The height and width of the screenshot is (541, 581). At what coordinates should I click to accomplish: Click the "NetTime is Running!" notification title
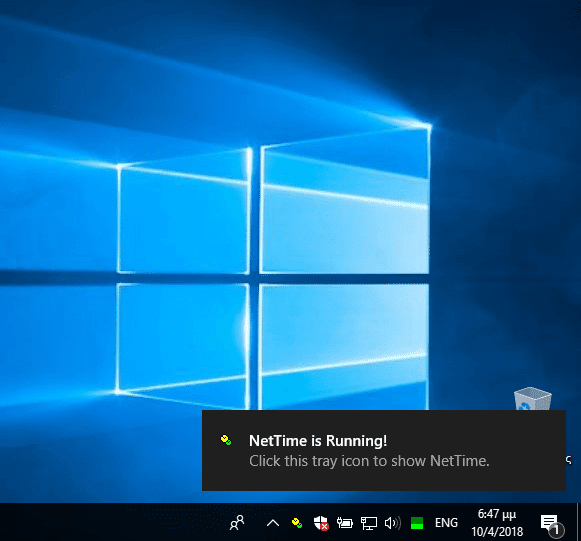tap(318, 441)
